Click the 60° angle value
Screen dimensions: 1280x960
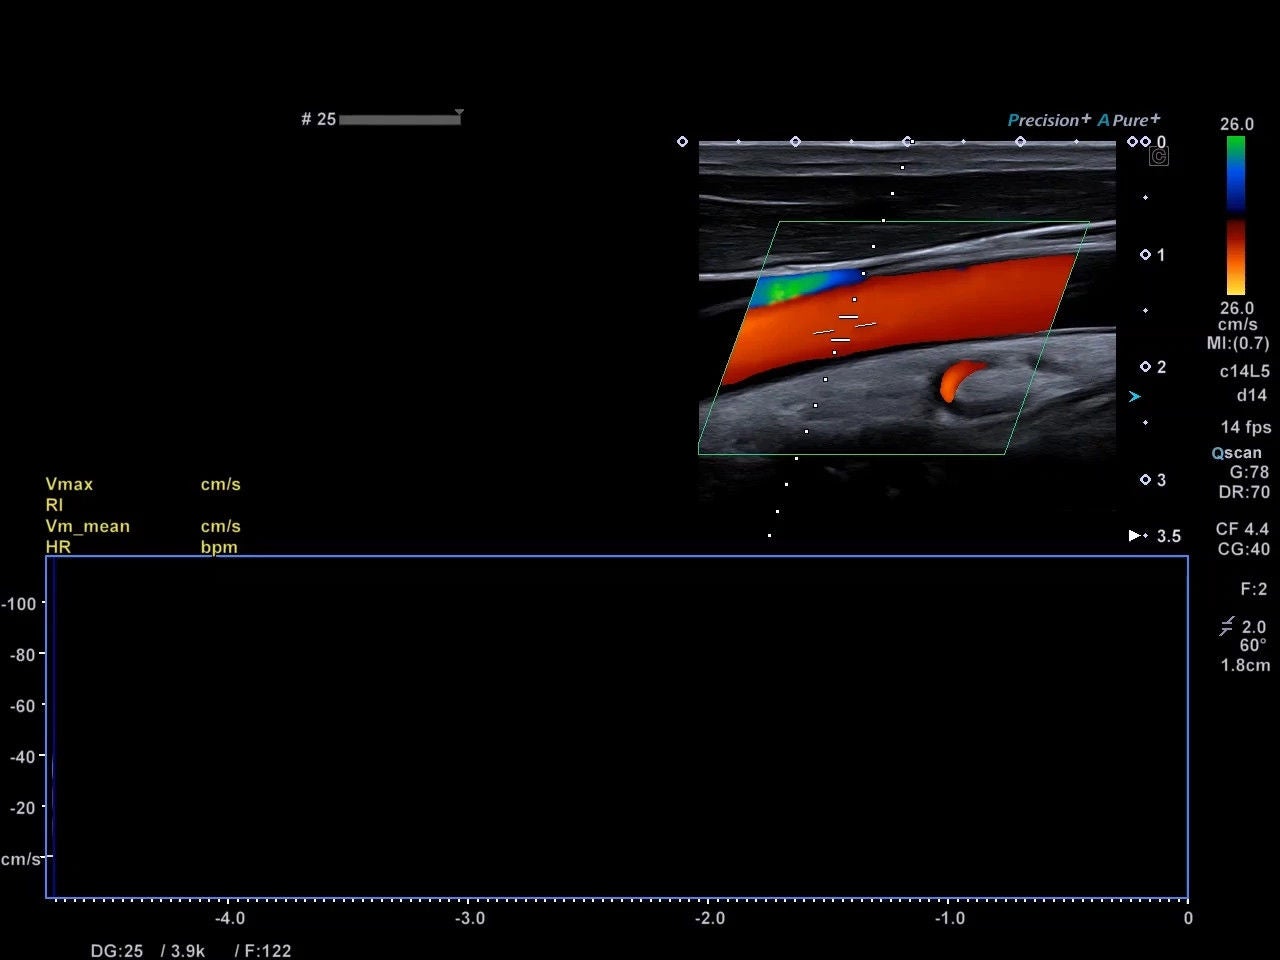tap(1253, 645)
